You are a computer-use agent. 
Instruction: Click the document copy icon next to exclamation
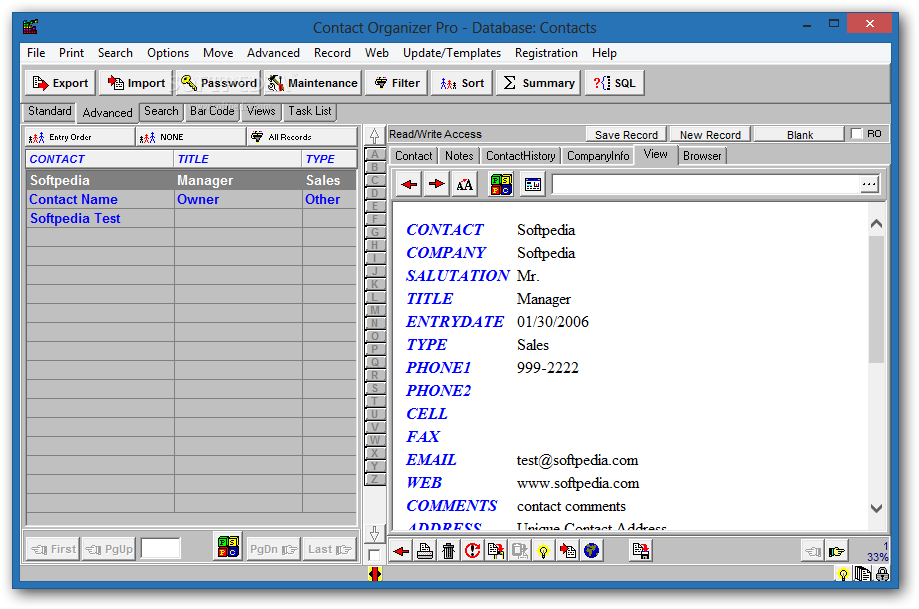[496, 551]
